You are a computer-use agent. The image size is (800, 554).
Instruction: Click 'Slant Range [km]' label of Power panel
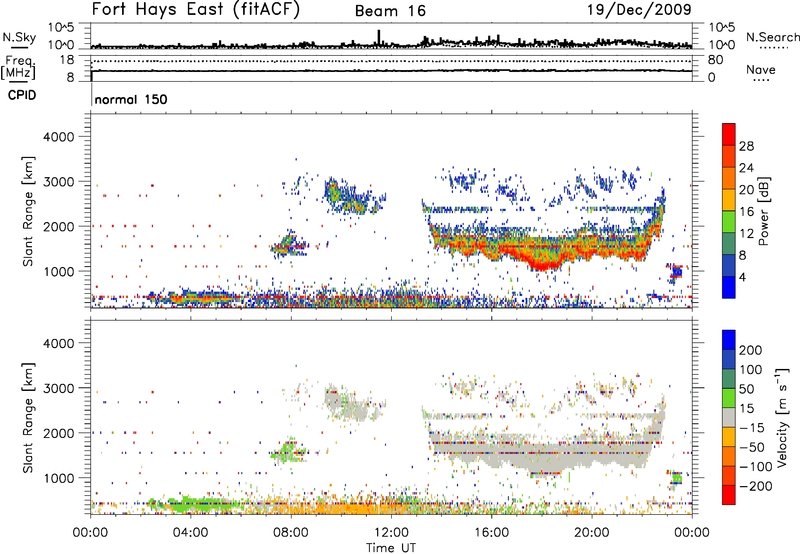coord(29,211)
